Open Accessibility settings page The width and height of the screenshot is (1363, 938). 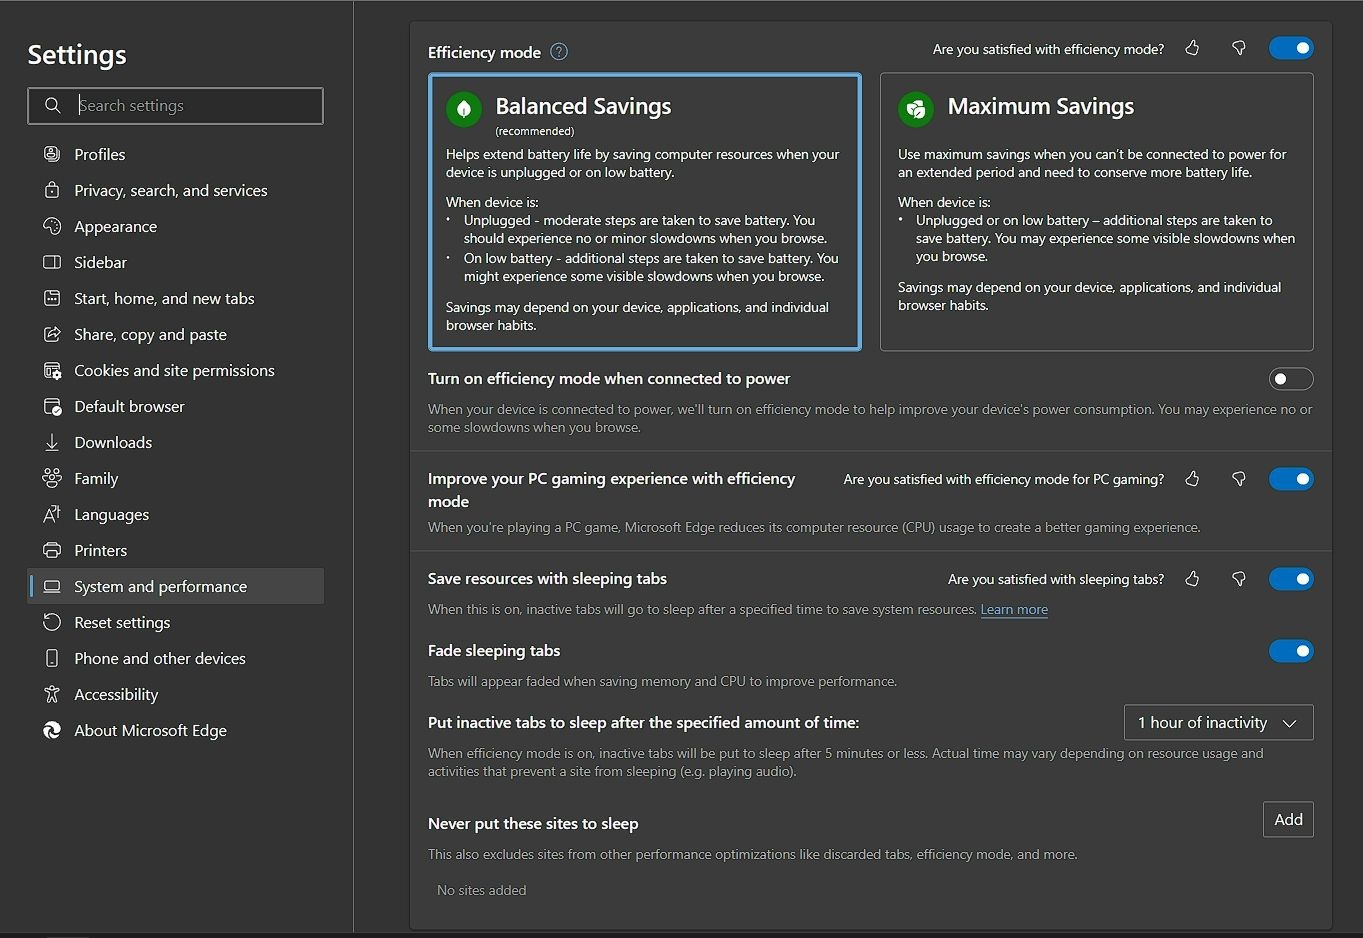[x=176, y=694]
